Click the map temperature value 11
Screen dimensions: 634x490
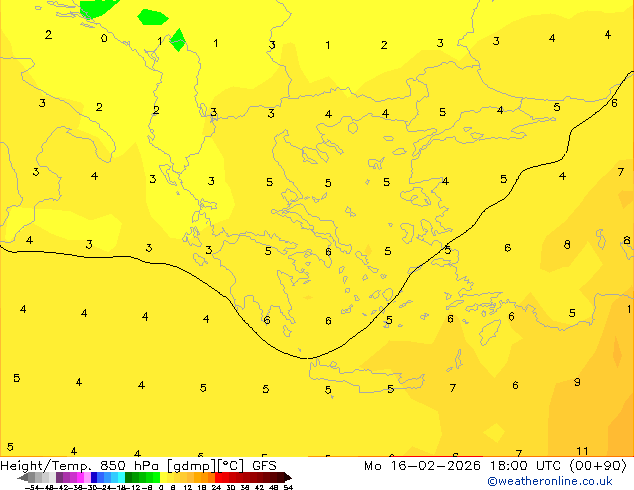point(582,451)
